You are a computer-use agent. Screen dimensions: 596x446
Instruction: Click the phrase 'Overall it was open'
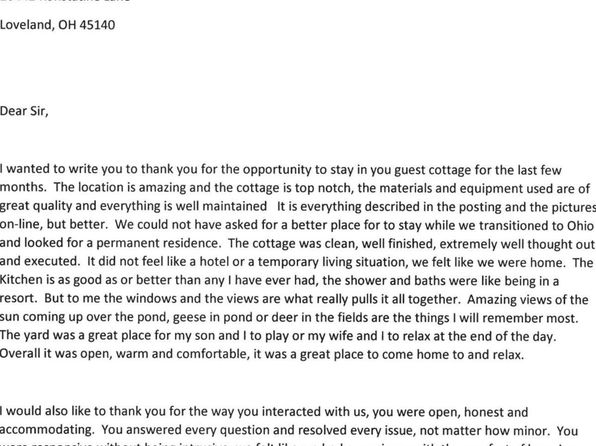[x=55, y=354]
